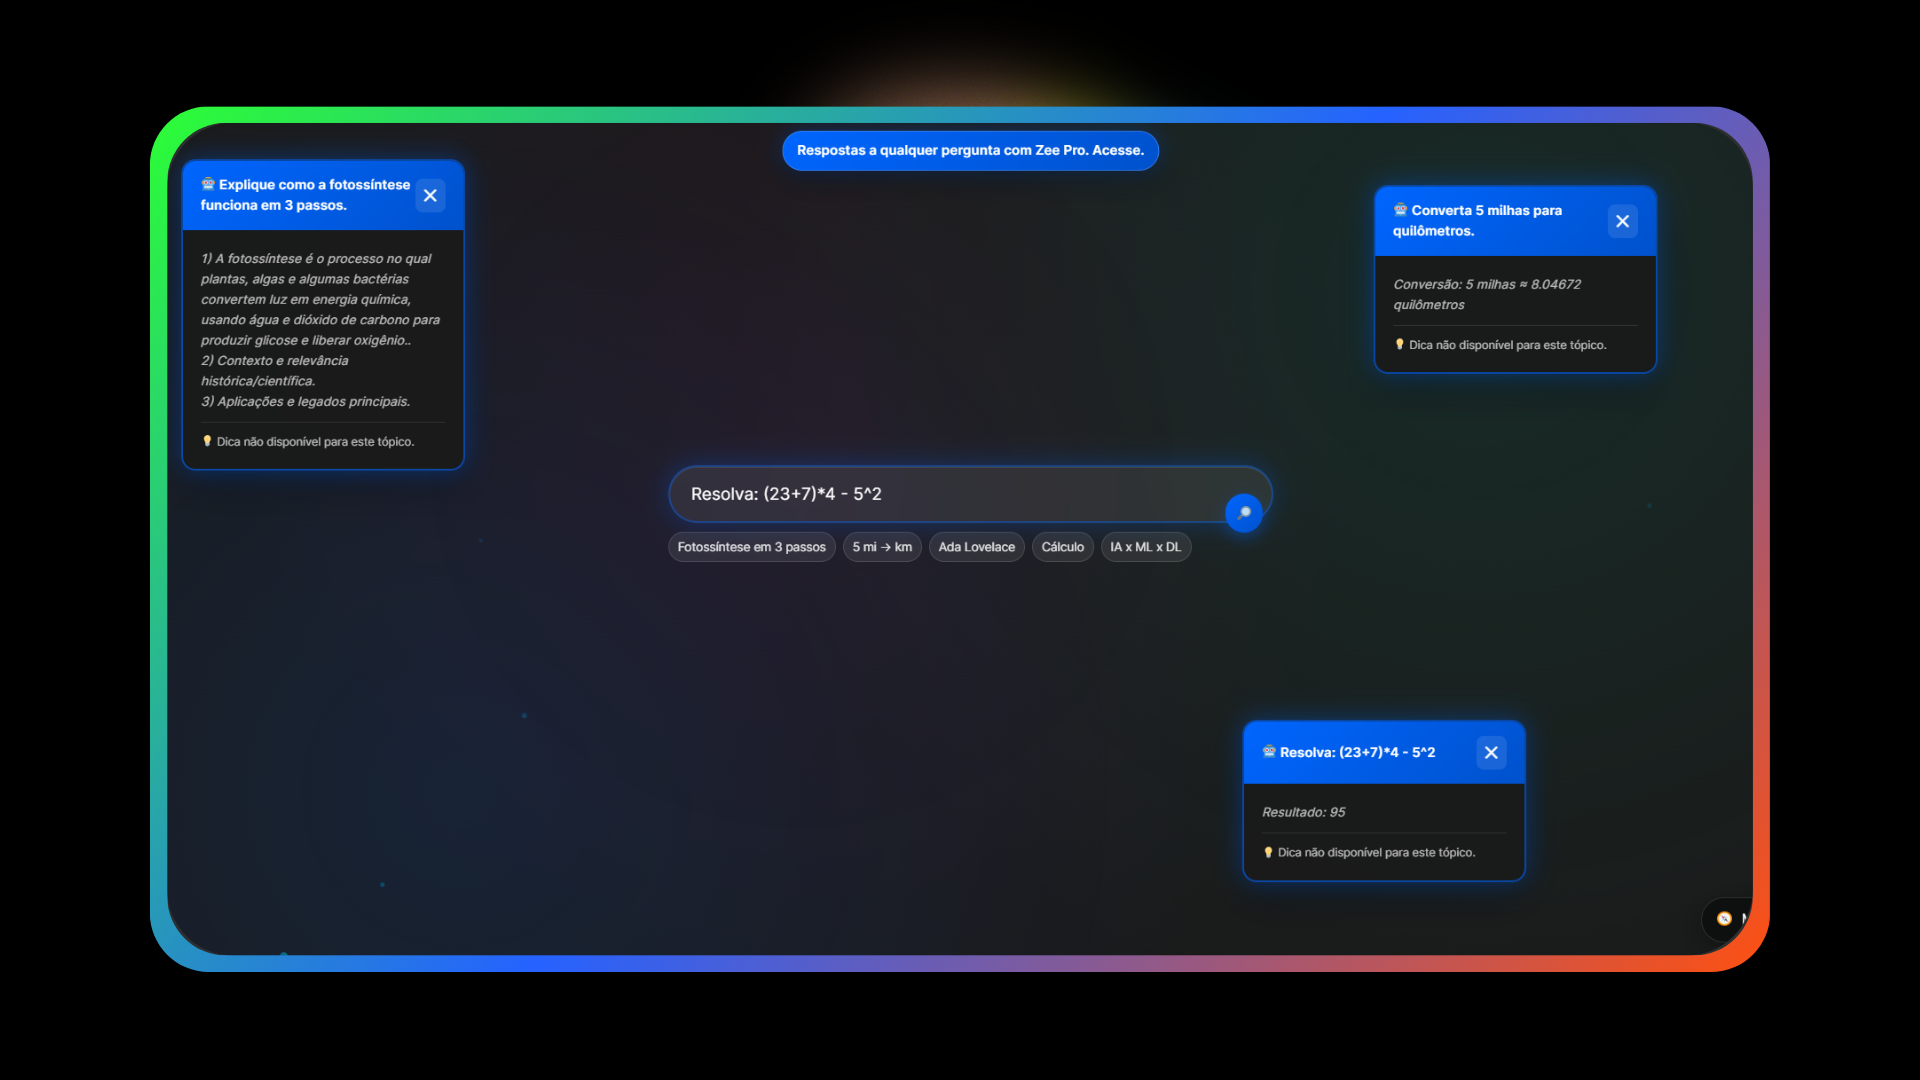Focus the question input field
Screen dimensions: 1920x1080
click(x=940, y=494)
